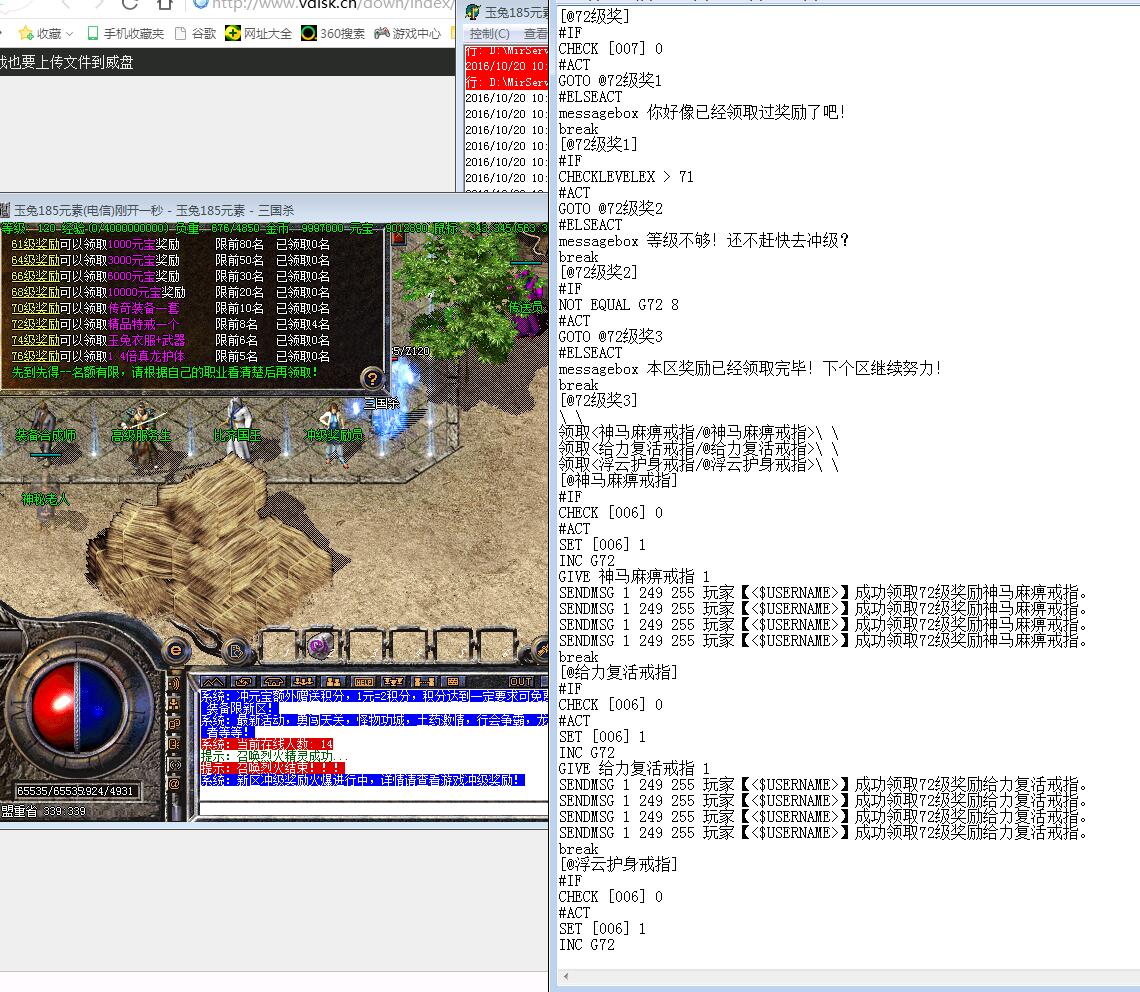Image resolution: width=1140 pixels, height=992 pixels.
Task: Click the browser home button
Action: click(x=165, y=4)
